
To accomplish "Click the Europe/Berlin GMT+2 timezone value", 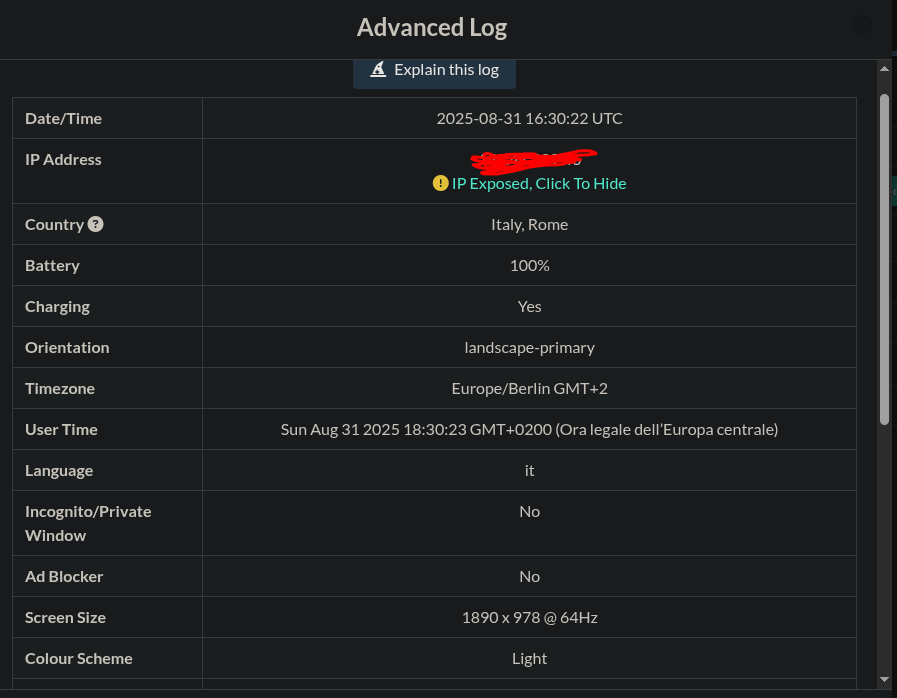I will (529, 388).
